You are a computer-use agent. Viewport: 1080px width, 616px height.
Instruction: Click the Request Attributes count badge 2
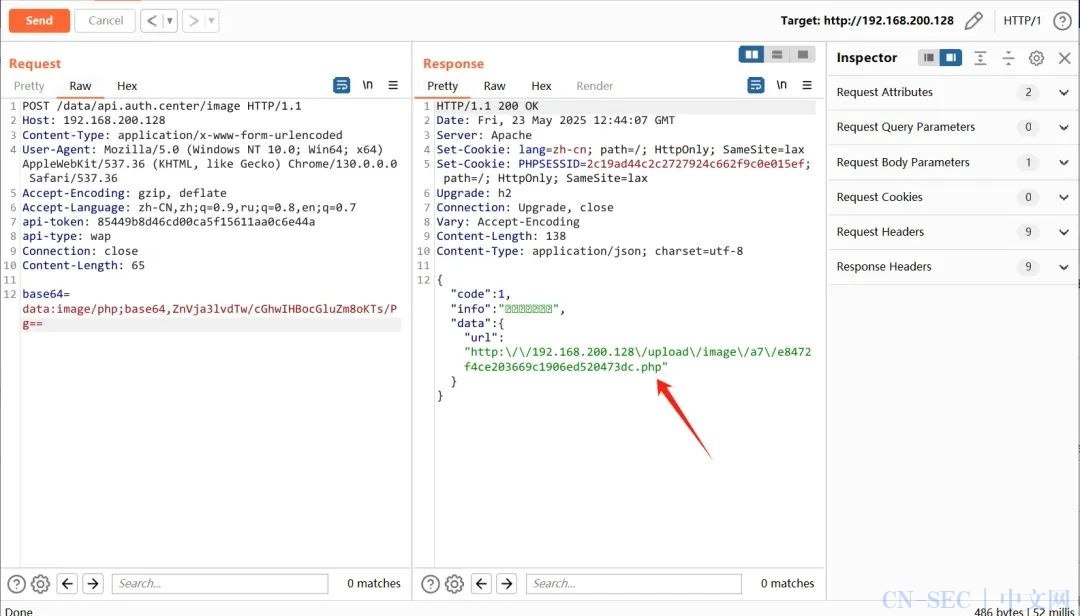tap(1028, 92)
